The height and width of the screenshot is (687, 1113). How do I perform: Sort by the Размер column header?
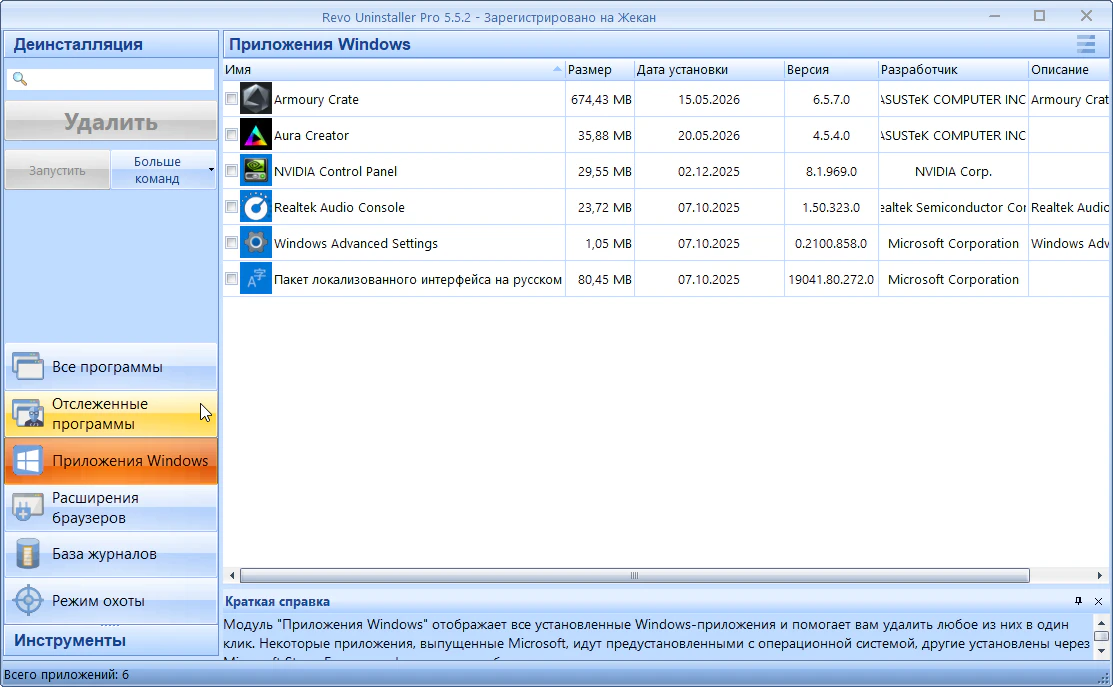[599, 70]
